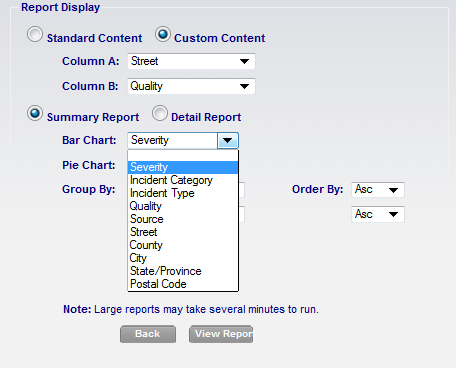This screenshot has height=368, width=456.
Task: Click the note about large reports
Action: (x=191, y=309)
